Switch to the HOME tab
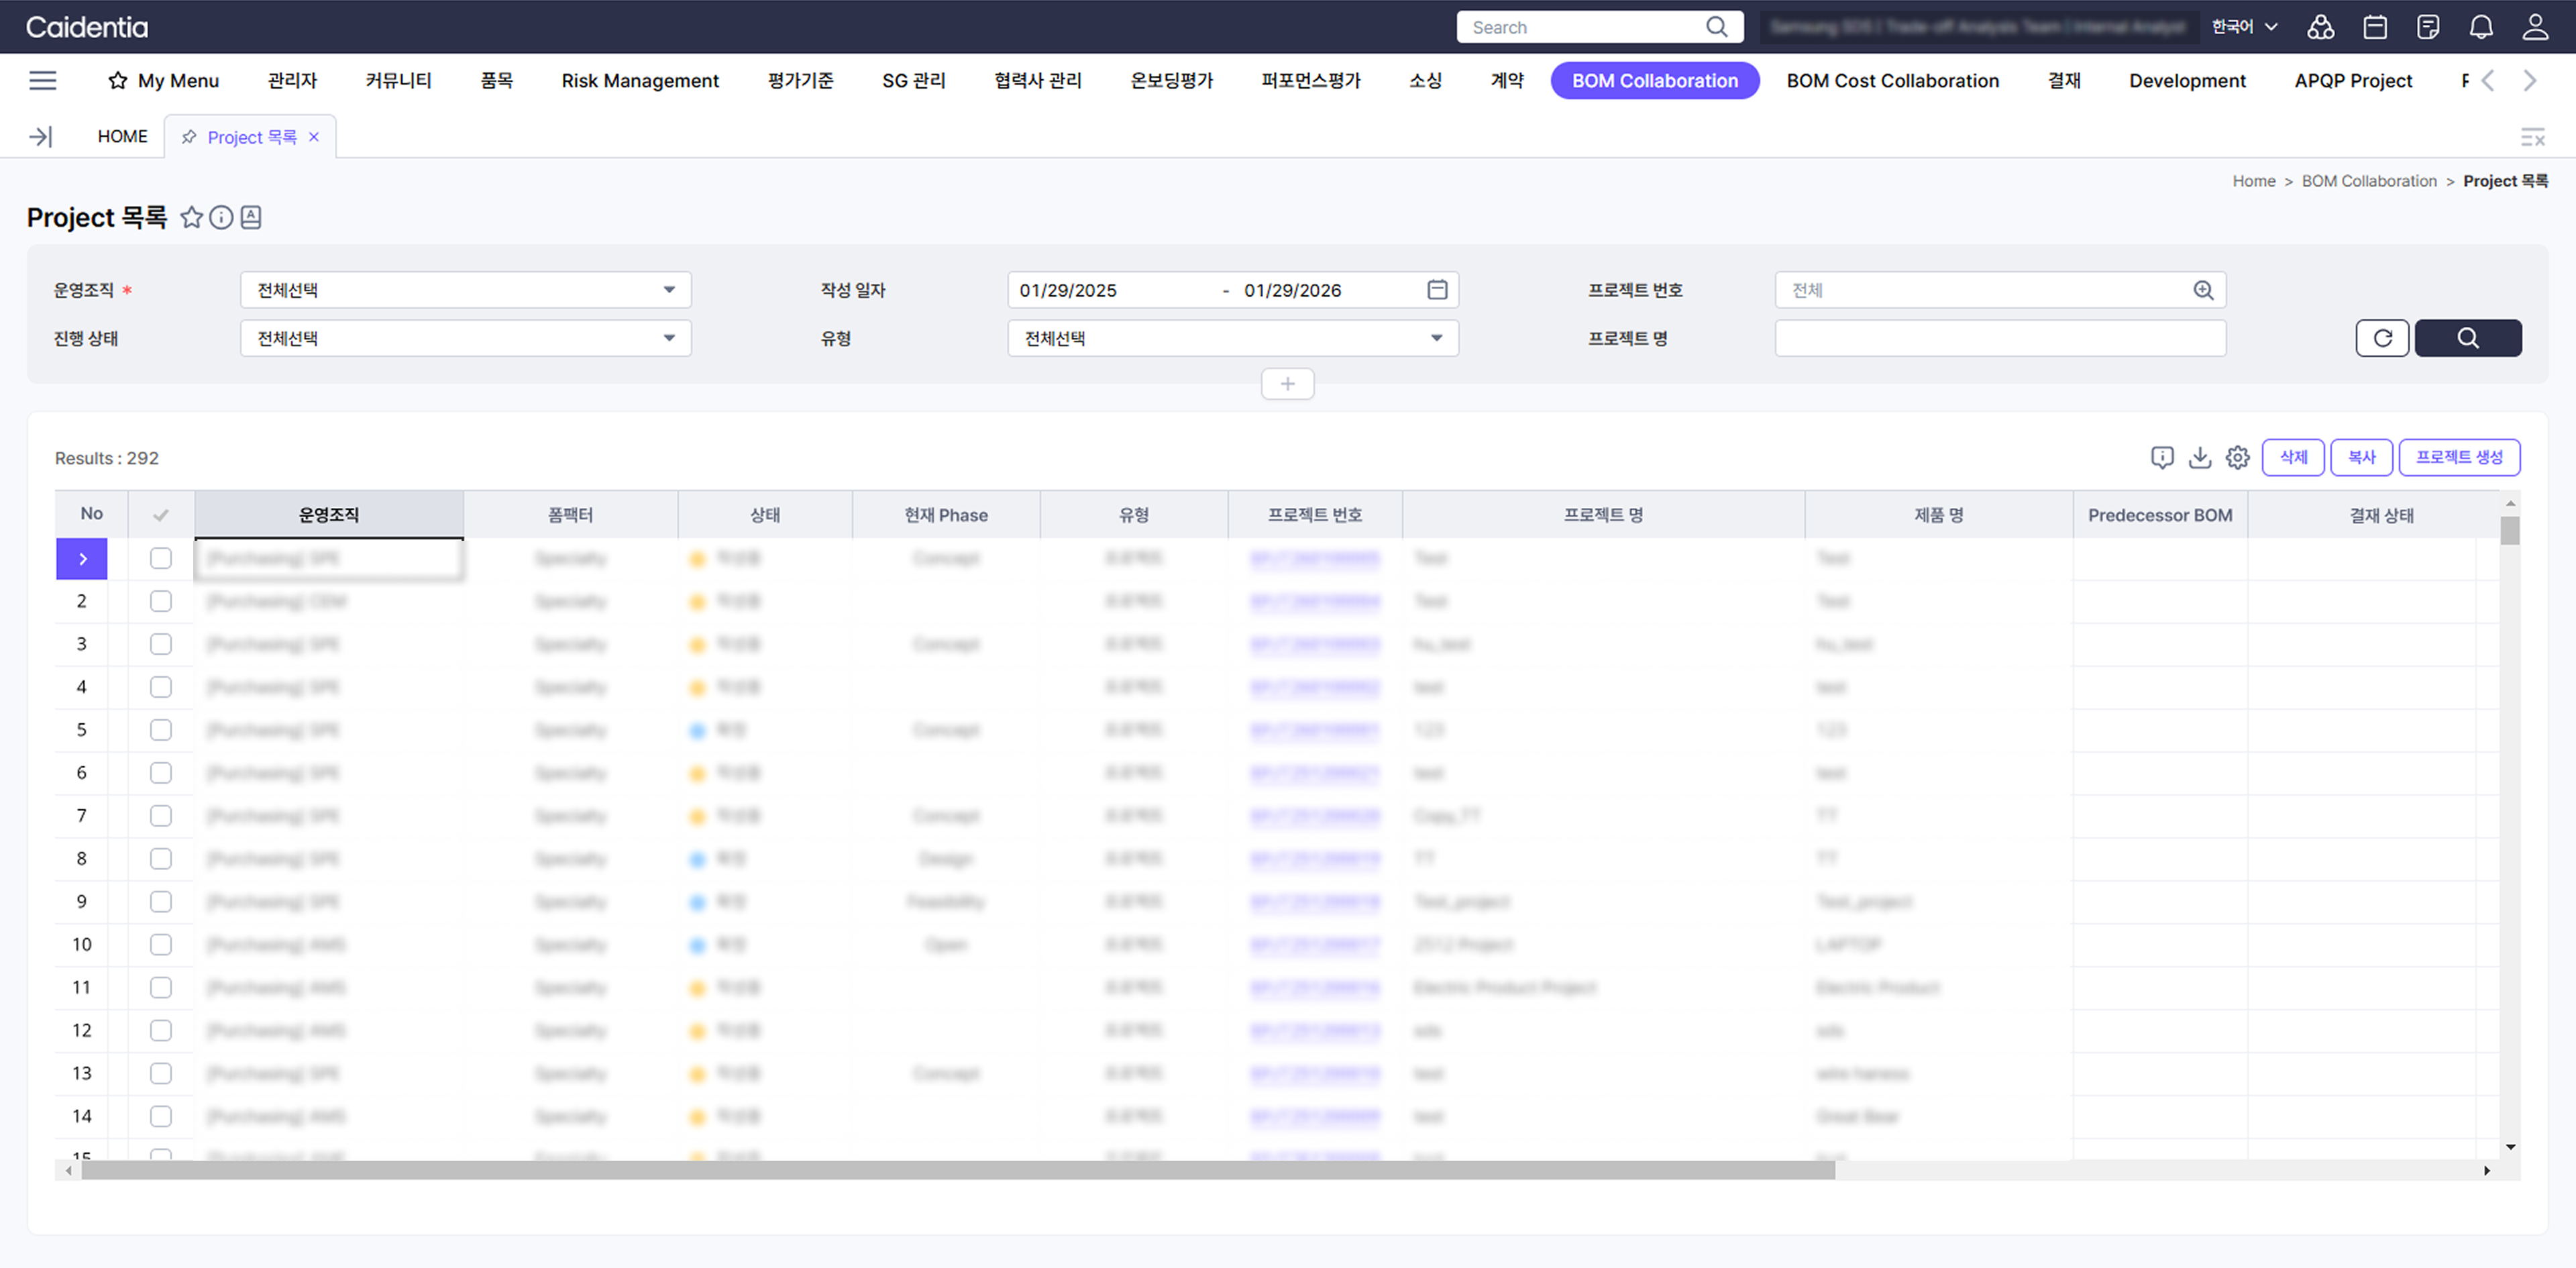This screenshot has height=1268, width=2576. coord(122,136)
